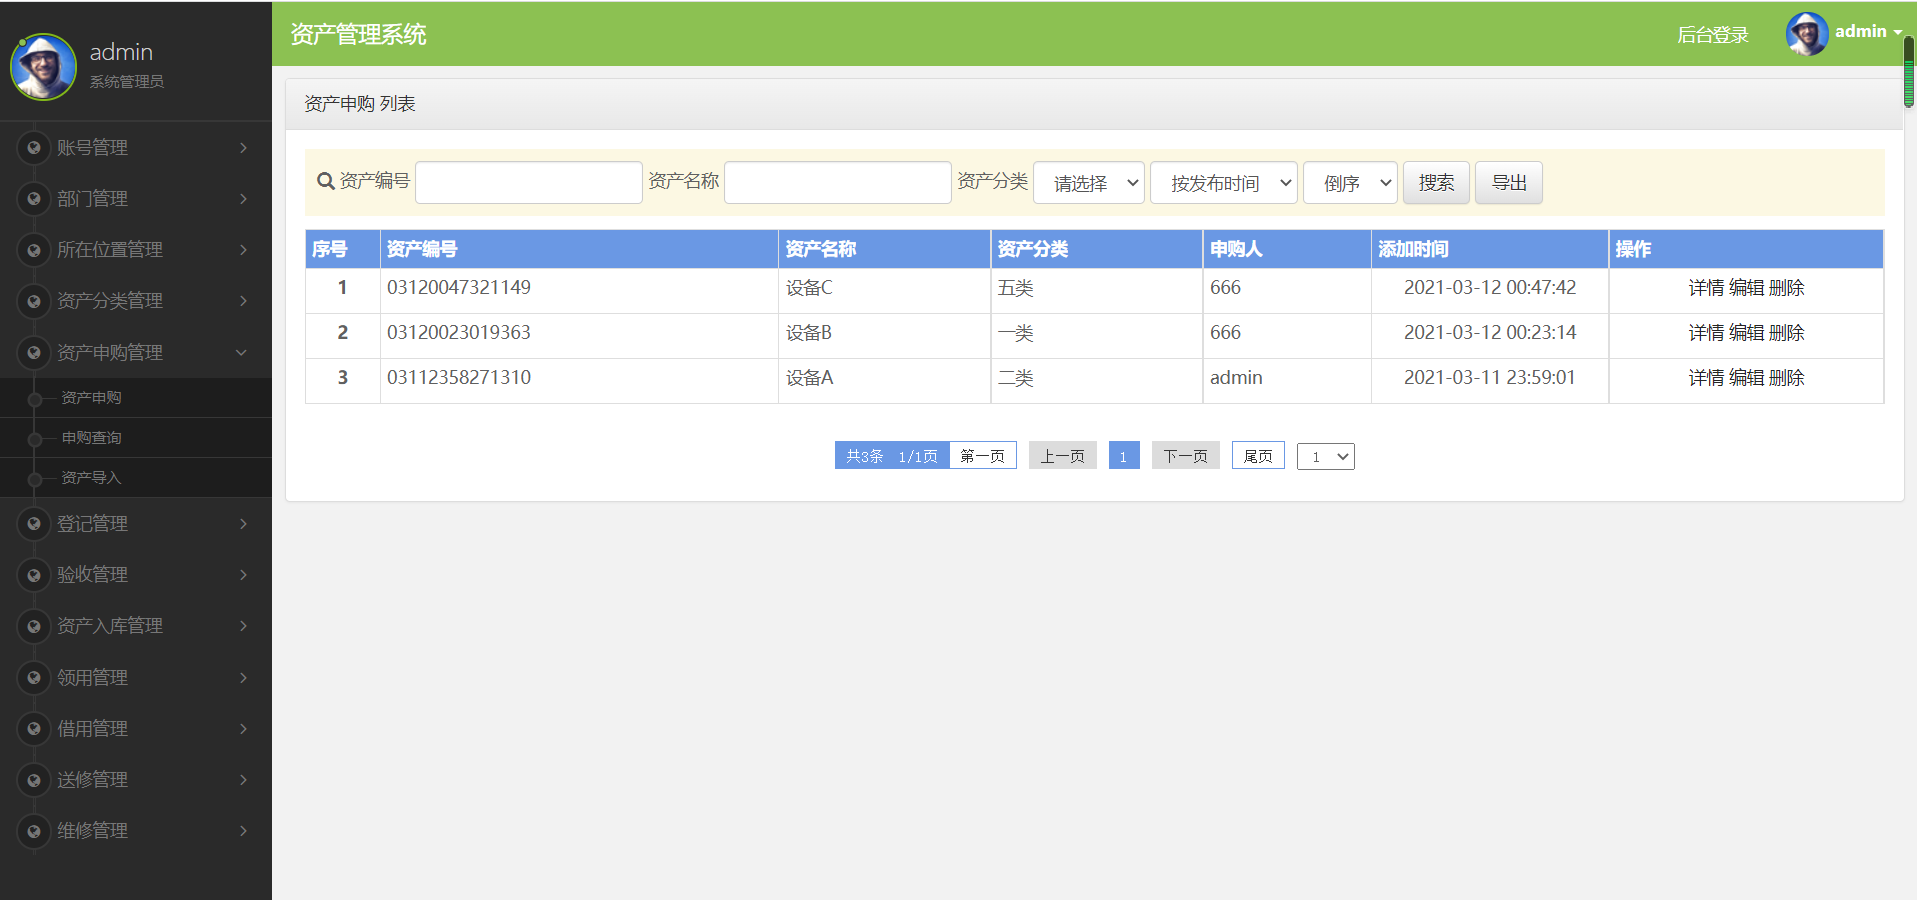
Task: Click the 领用管理 sidebar icon
Action: pyautogui.click(x=34, y=678)
